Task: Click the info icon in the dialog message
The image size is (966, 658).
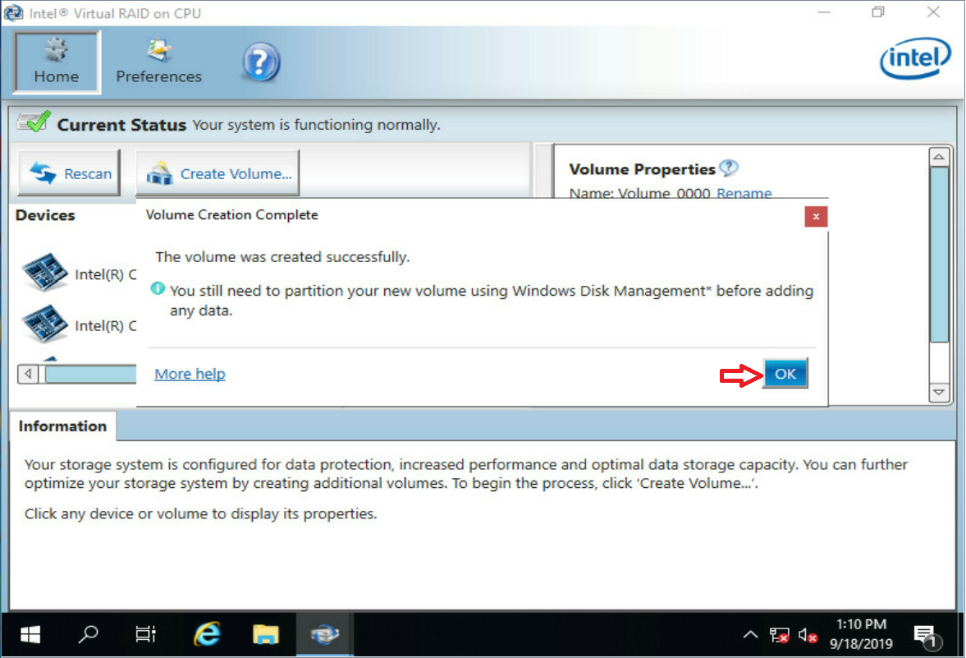Action: point(158,288)
